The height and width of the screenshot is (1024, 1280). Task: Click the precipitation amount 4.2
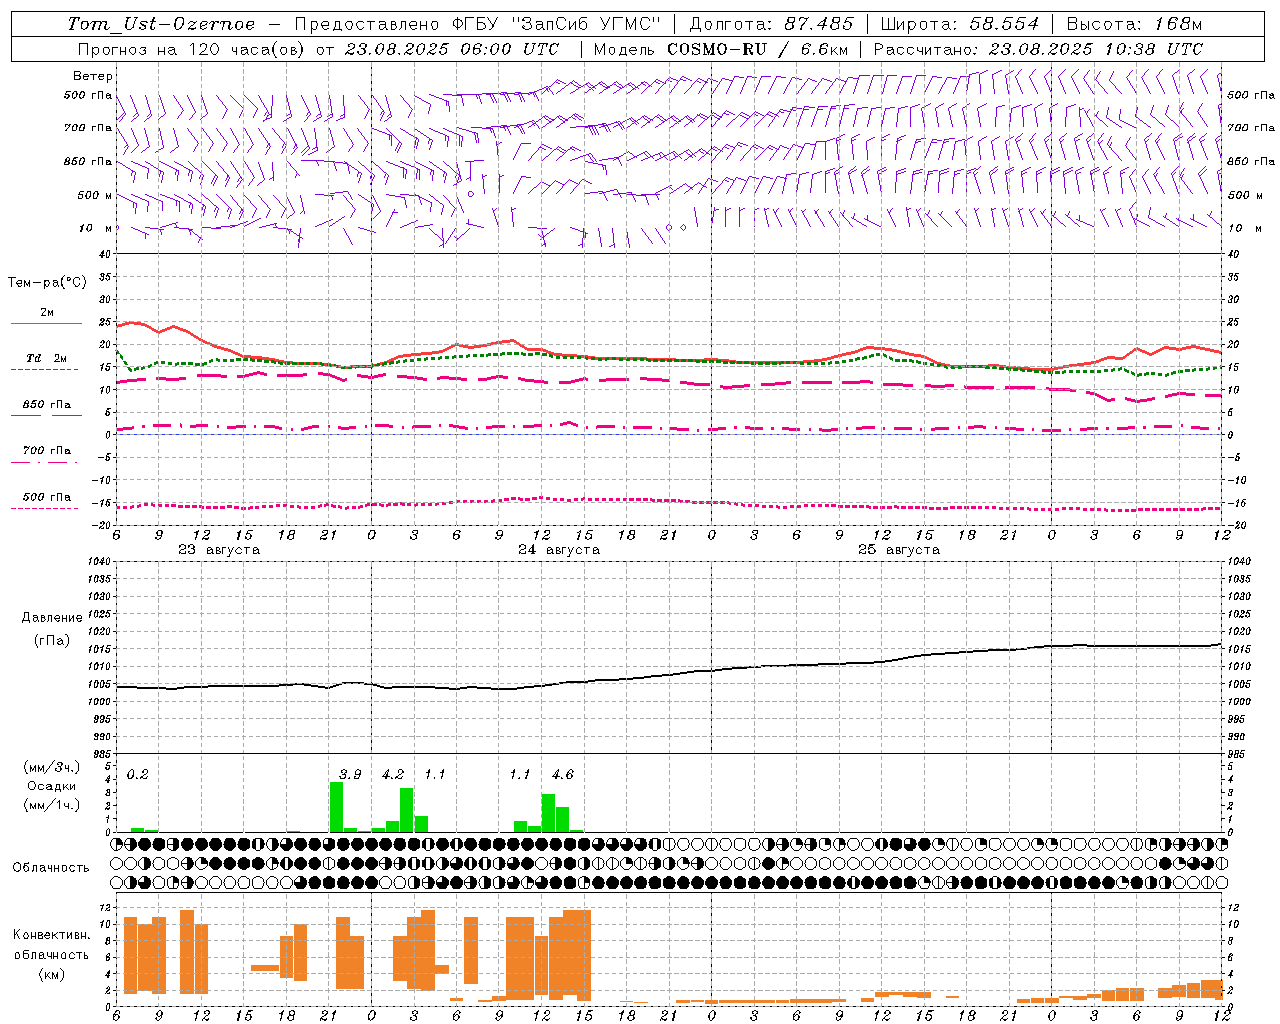(393, 775)
